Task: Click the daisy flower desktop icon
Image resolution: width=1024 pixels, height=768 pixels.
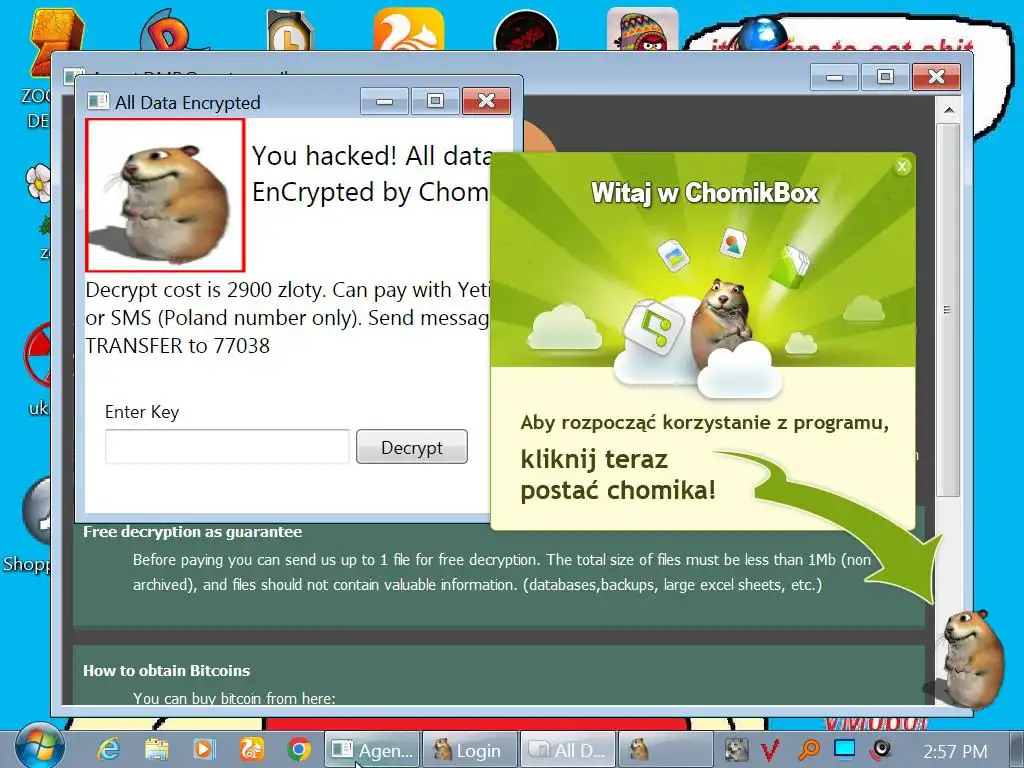Action: [x=39, y=182]
